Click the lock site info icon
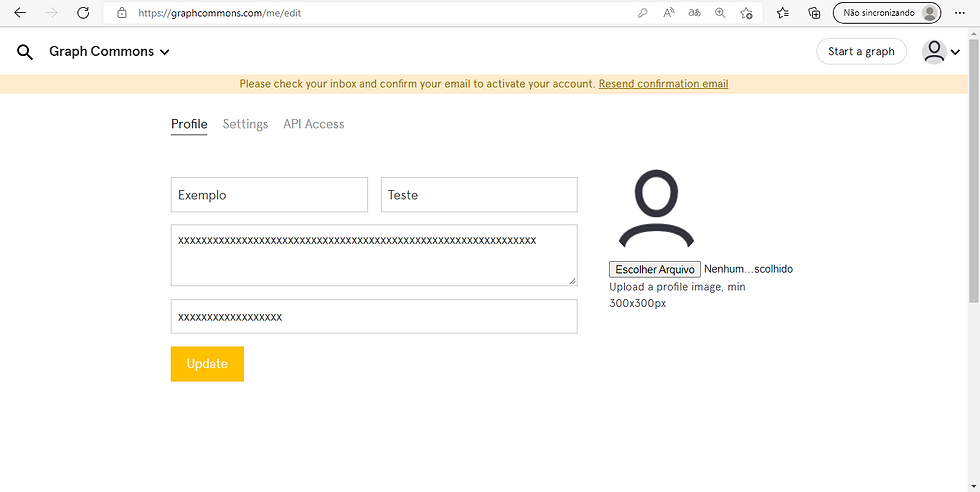980x492 pixels. (x=122, y=13)
